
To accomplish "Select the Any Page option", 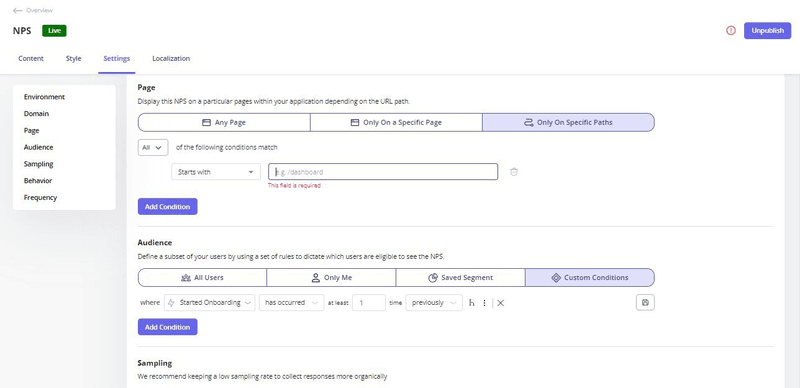I will [224, 123].
